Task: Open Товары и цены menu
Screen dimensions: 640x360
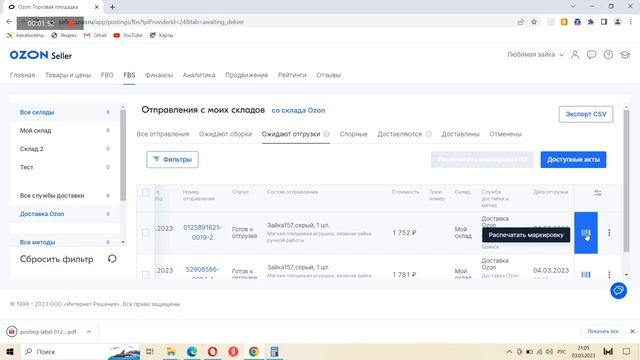Action: pyautogui.click(x=68, y=75)
